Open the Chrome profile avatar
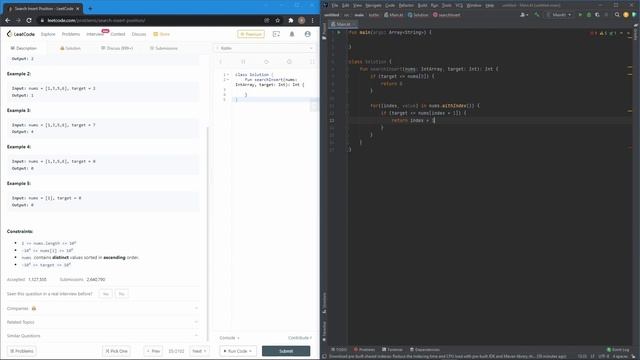Screen dimensions: 640x360 tap(302, 20)
